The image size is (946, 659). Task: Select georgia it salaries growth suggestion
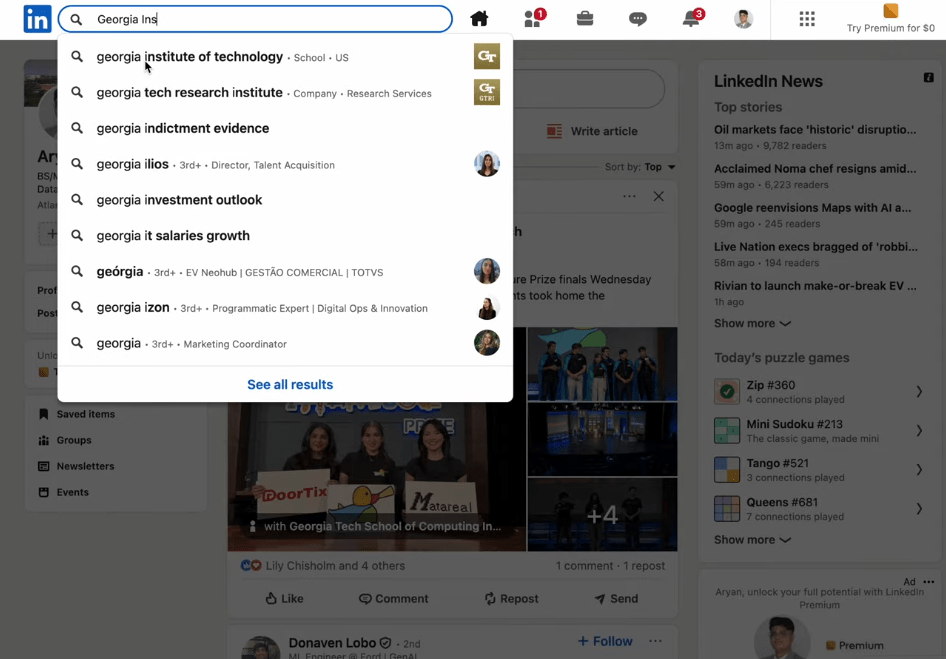point(285,235)
